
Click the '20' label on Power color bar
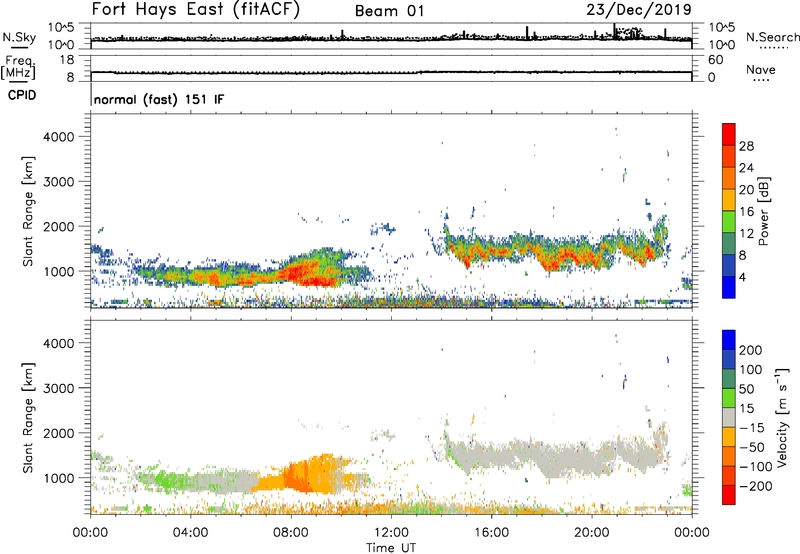tap(746, 190)
